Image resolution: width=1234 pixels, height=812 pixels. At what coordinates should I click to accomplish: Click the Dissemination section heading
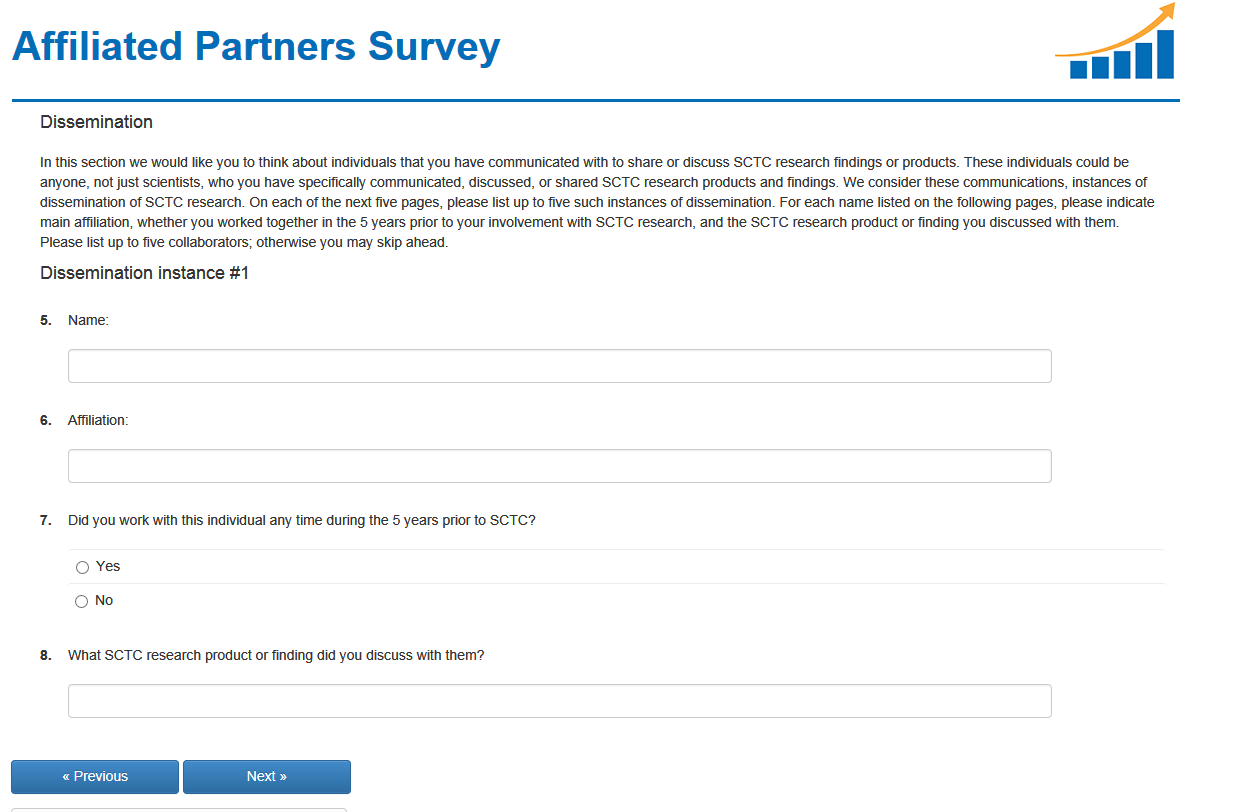click(x=96, y=122)
